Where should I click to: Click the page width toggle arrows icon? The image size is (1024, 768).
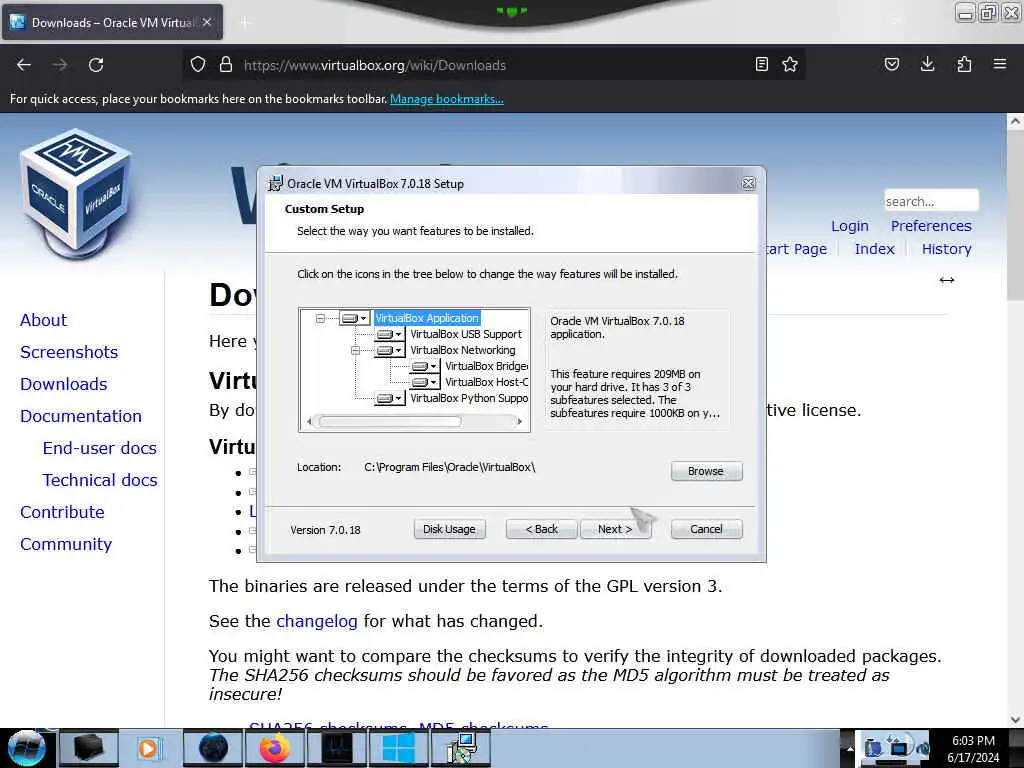tap(947, 280)
